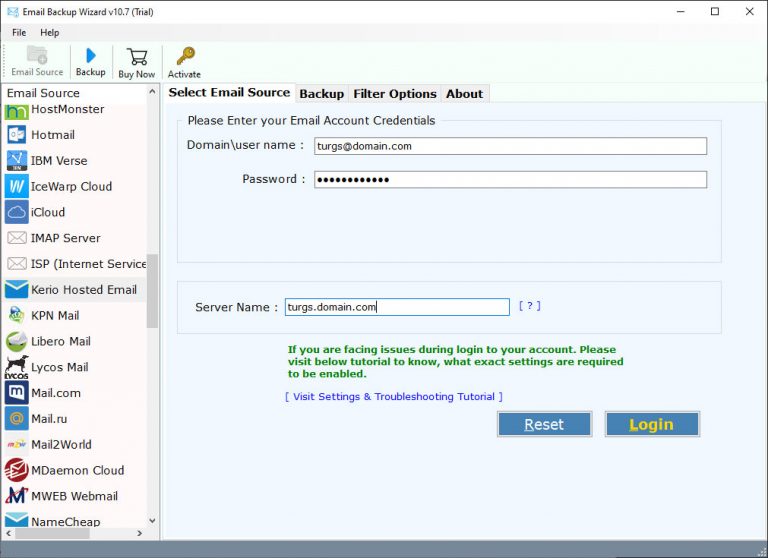Open the File menu
The height and width of the screenshot is (558, 768).
[x=19, y=33]
